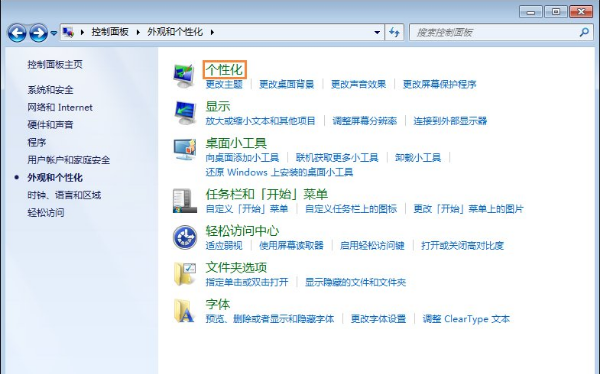Click the 向桌面添加小工具 link
Screen dimensions: 600x374
click(x=242, y=158)
